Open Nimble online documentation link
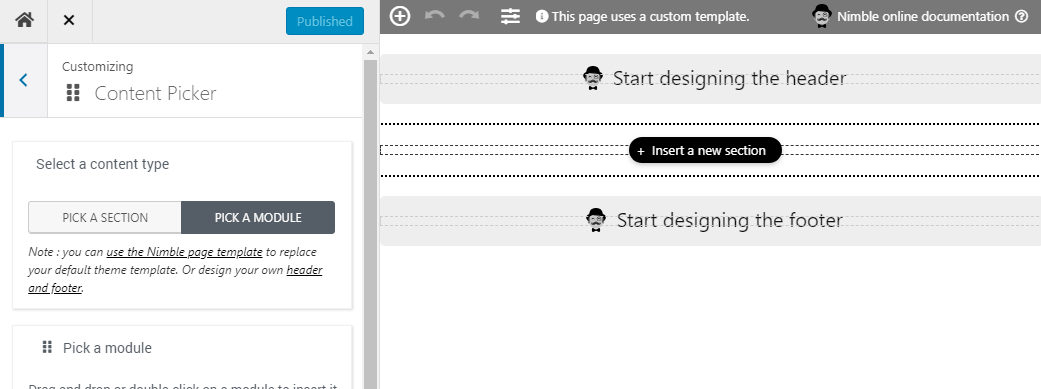The width and height of the screenshot is (1041, 389). pos(923,17)
